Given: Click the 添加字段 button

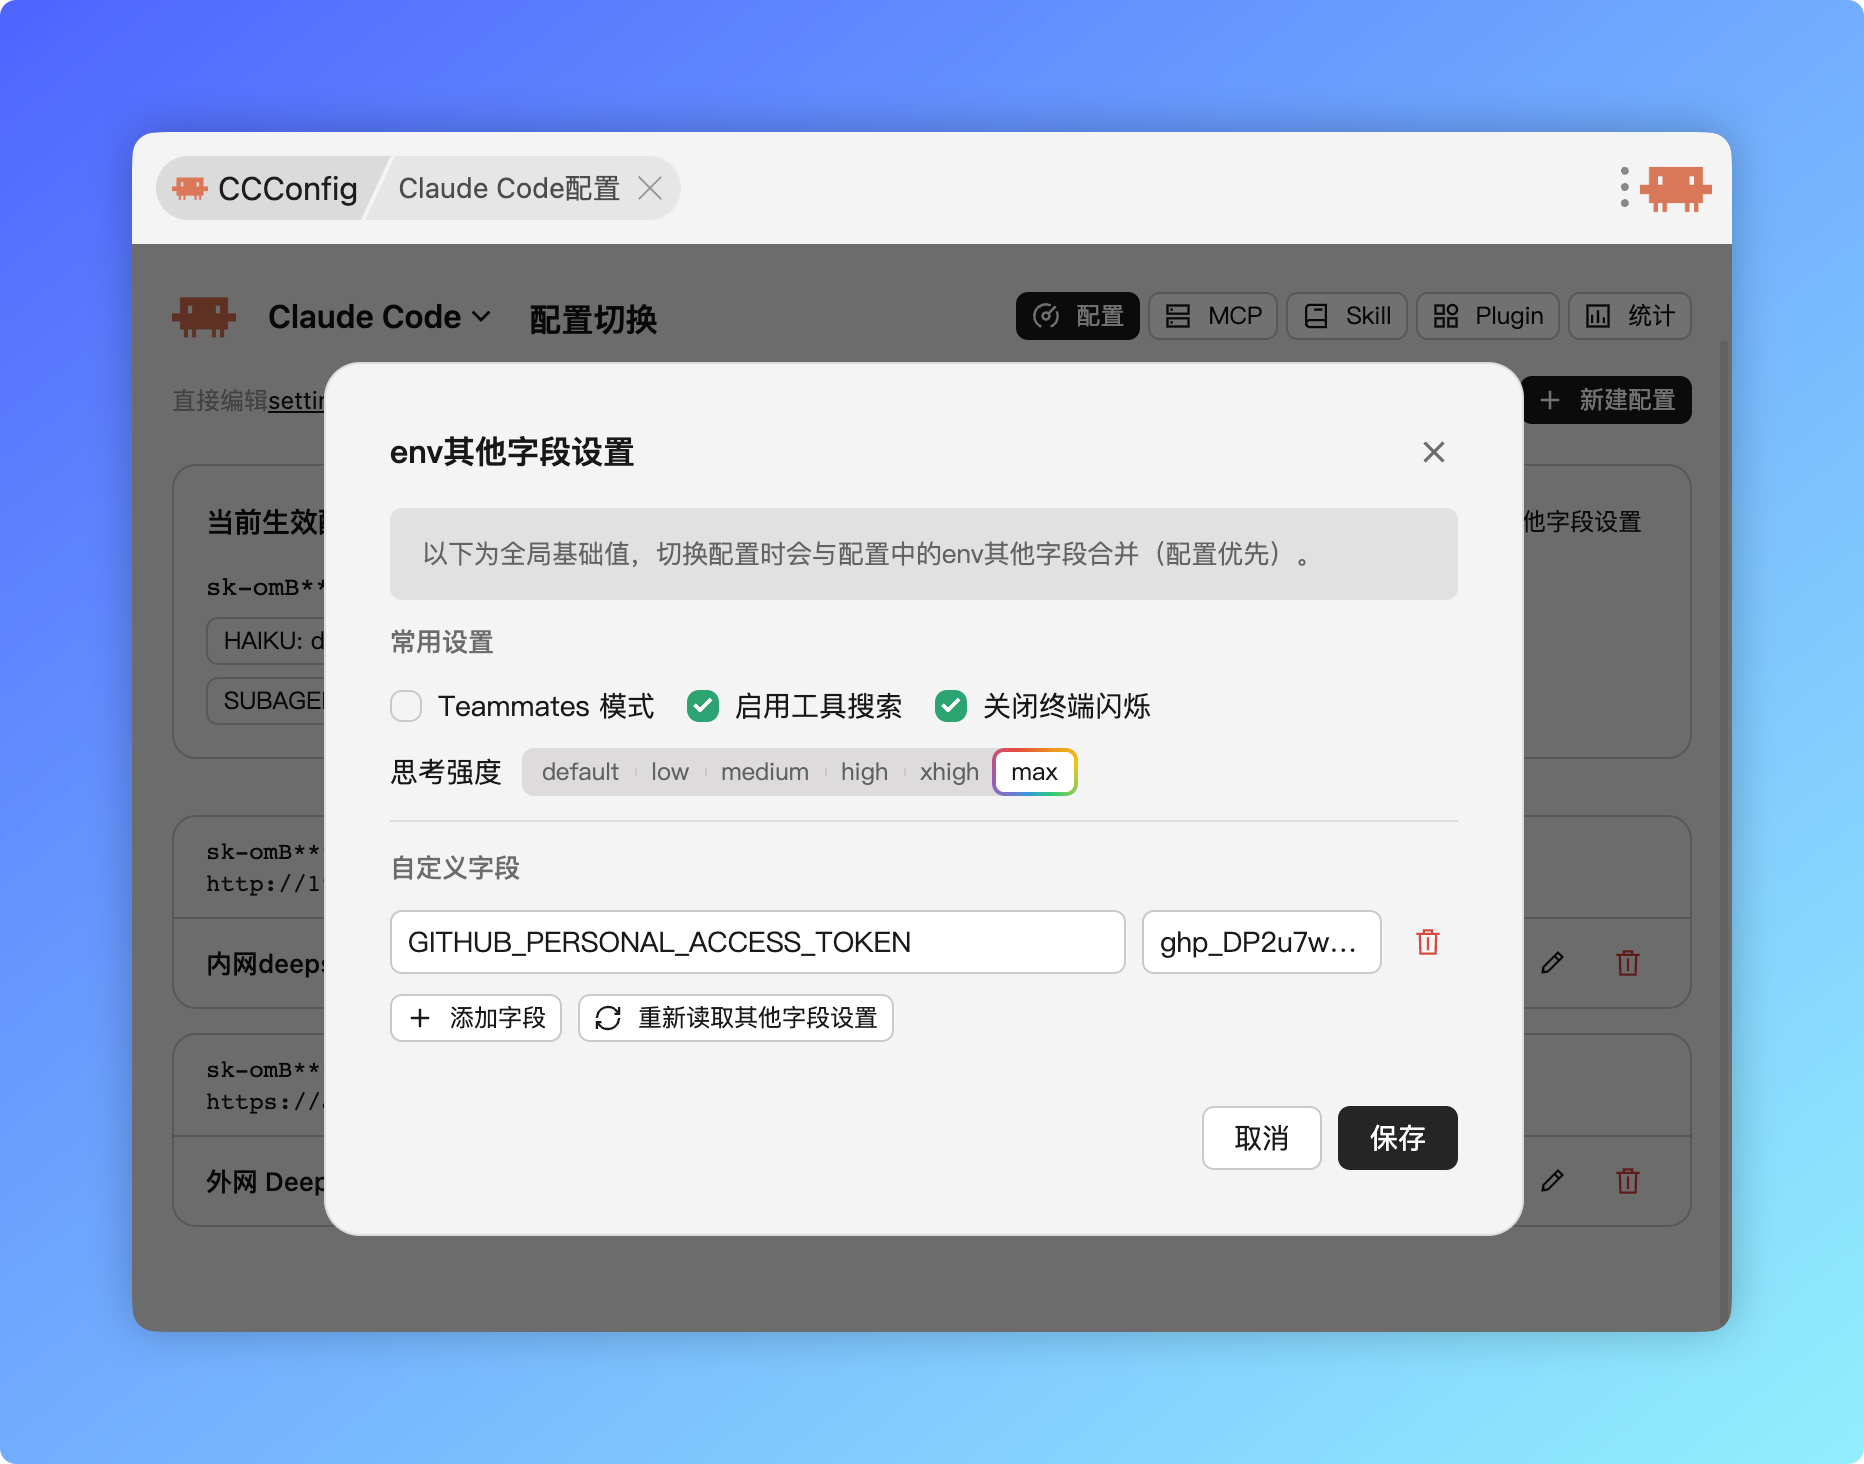Looking at the screenshot, I should 476,1018.
